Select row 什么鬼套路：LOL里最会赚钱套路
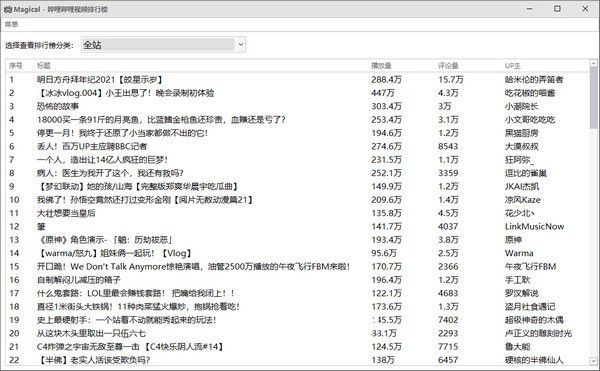 click(298, 293)
